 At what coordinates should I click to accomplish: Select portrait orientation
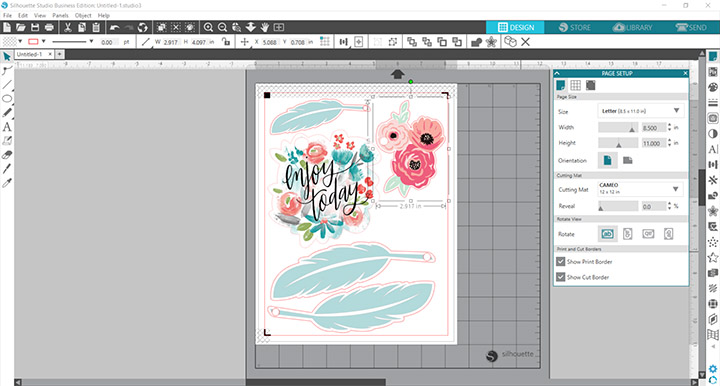(607, 160)
